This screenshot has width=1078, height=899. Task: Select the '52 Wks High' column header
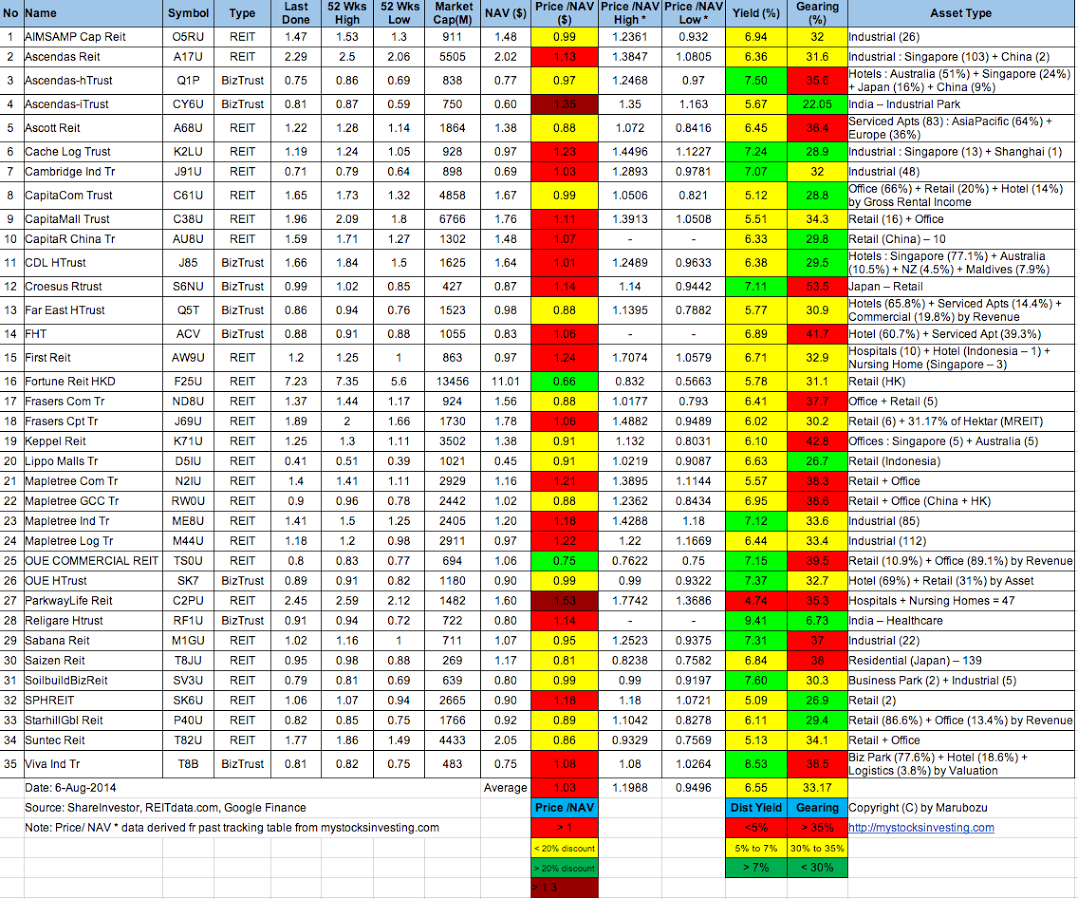[x=347, y=14]
